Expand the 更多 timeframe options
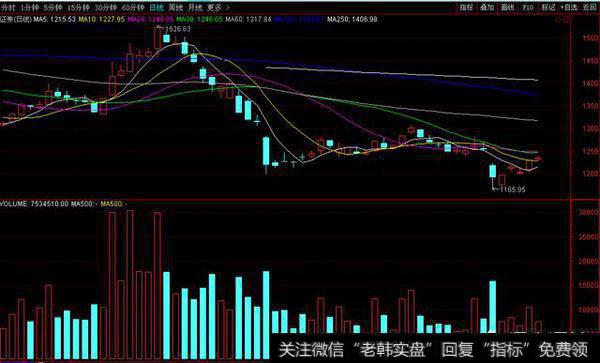600x363 pixels. point(218,7)
